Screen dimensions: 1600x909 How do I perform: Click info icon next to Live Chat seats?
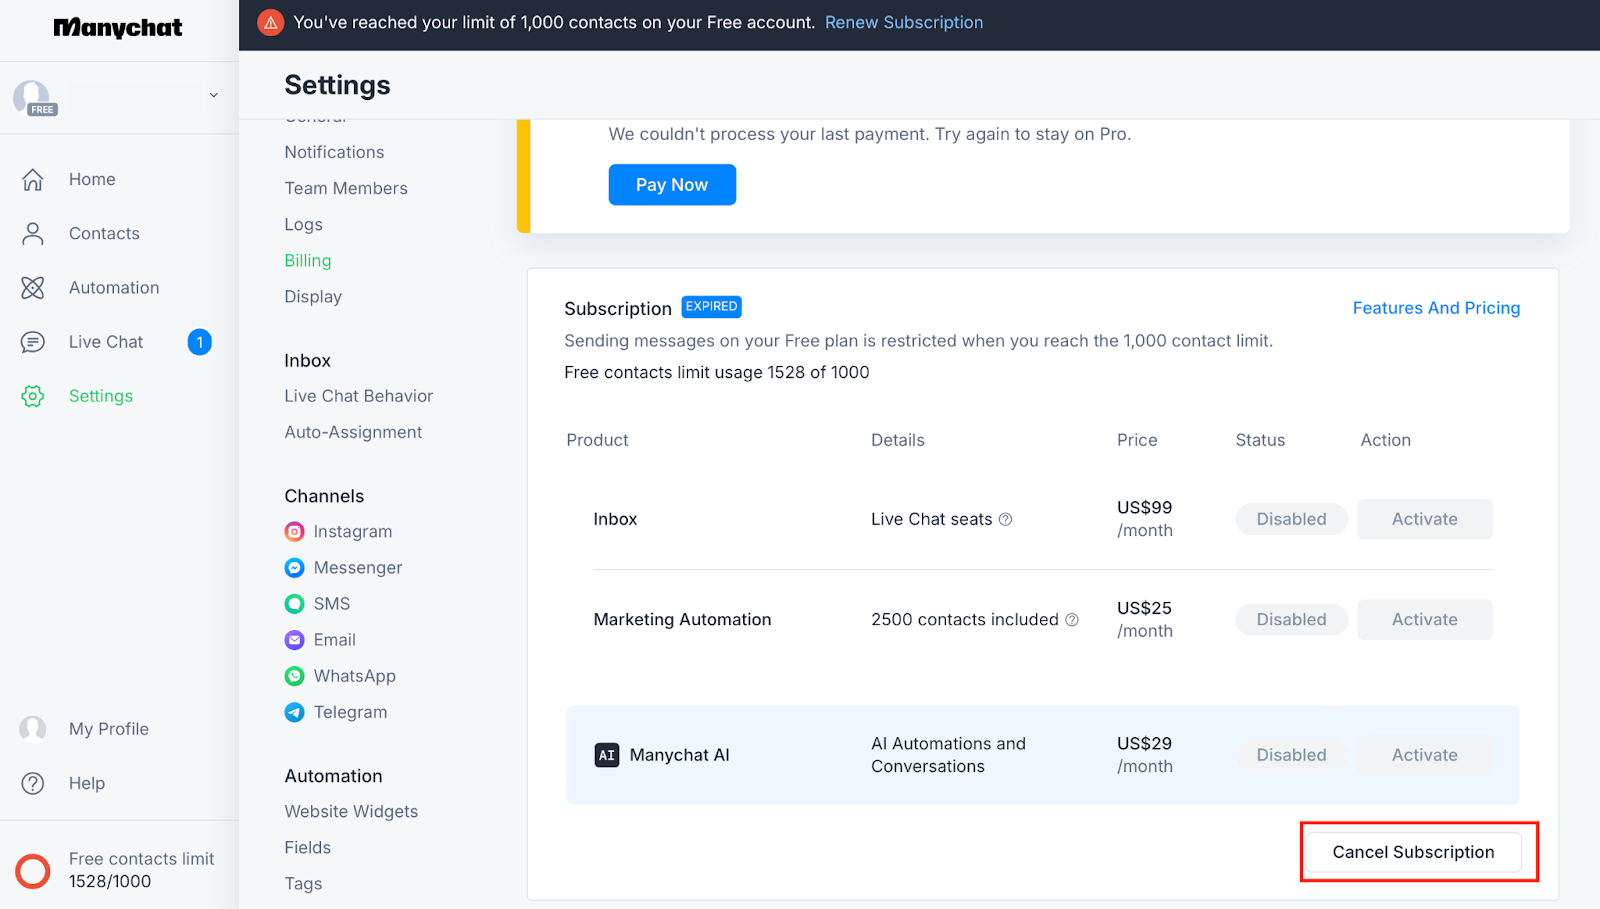(1006, 519)
